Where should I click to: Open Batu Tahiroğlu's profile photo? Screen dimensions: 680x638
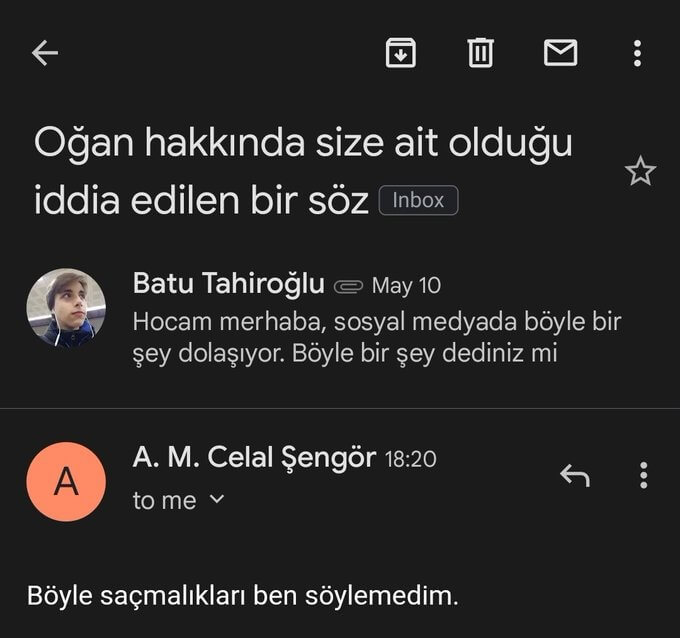[x=66, y=308]
